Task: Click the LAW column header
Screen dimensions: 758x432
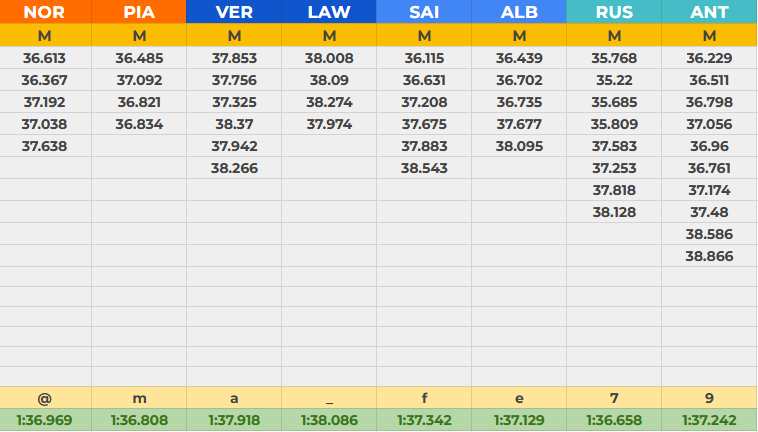Action: pos(329,12)
